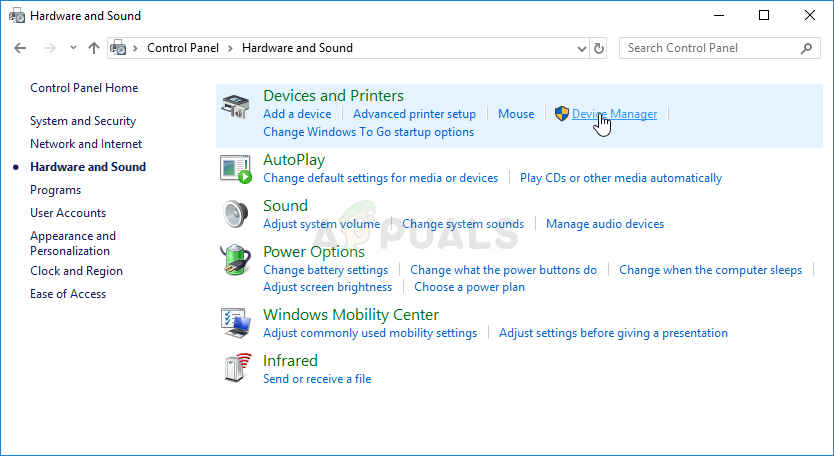Open the AutoPlay heading link

pos(294,160)
